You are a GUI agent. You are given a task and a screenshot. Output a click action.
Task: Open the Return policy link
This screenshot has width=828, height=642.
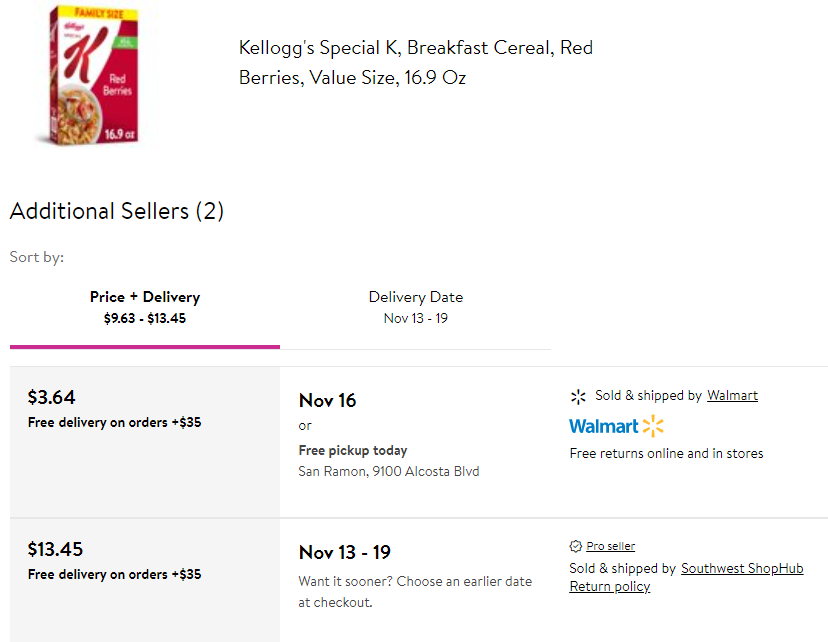(x=609, y=587)
